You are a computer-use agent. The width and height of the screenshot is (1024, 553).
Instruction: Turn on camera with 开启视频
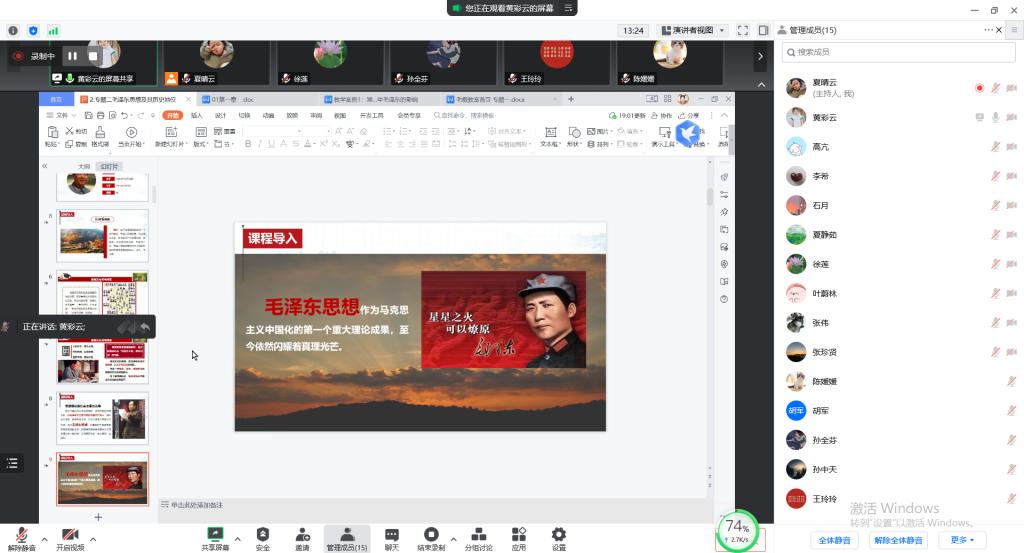click(70, 535)
